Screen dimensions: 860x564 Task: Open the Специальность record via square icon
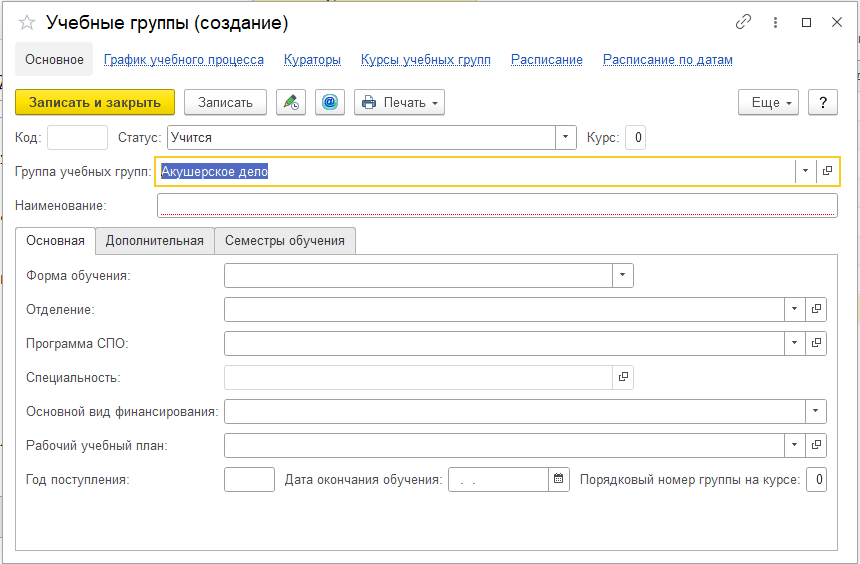(623, 377)
